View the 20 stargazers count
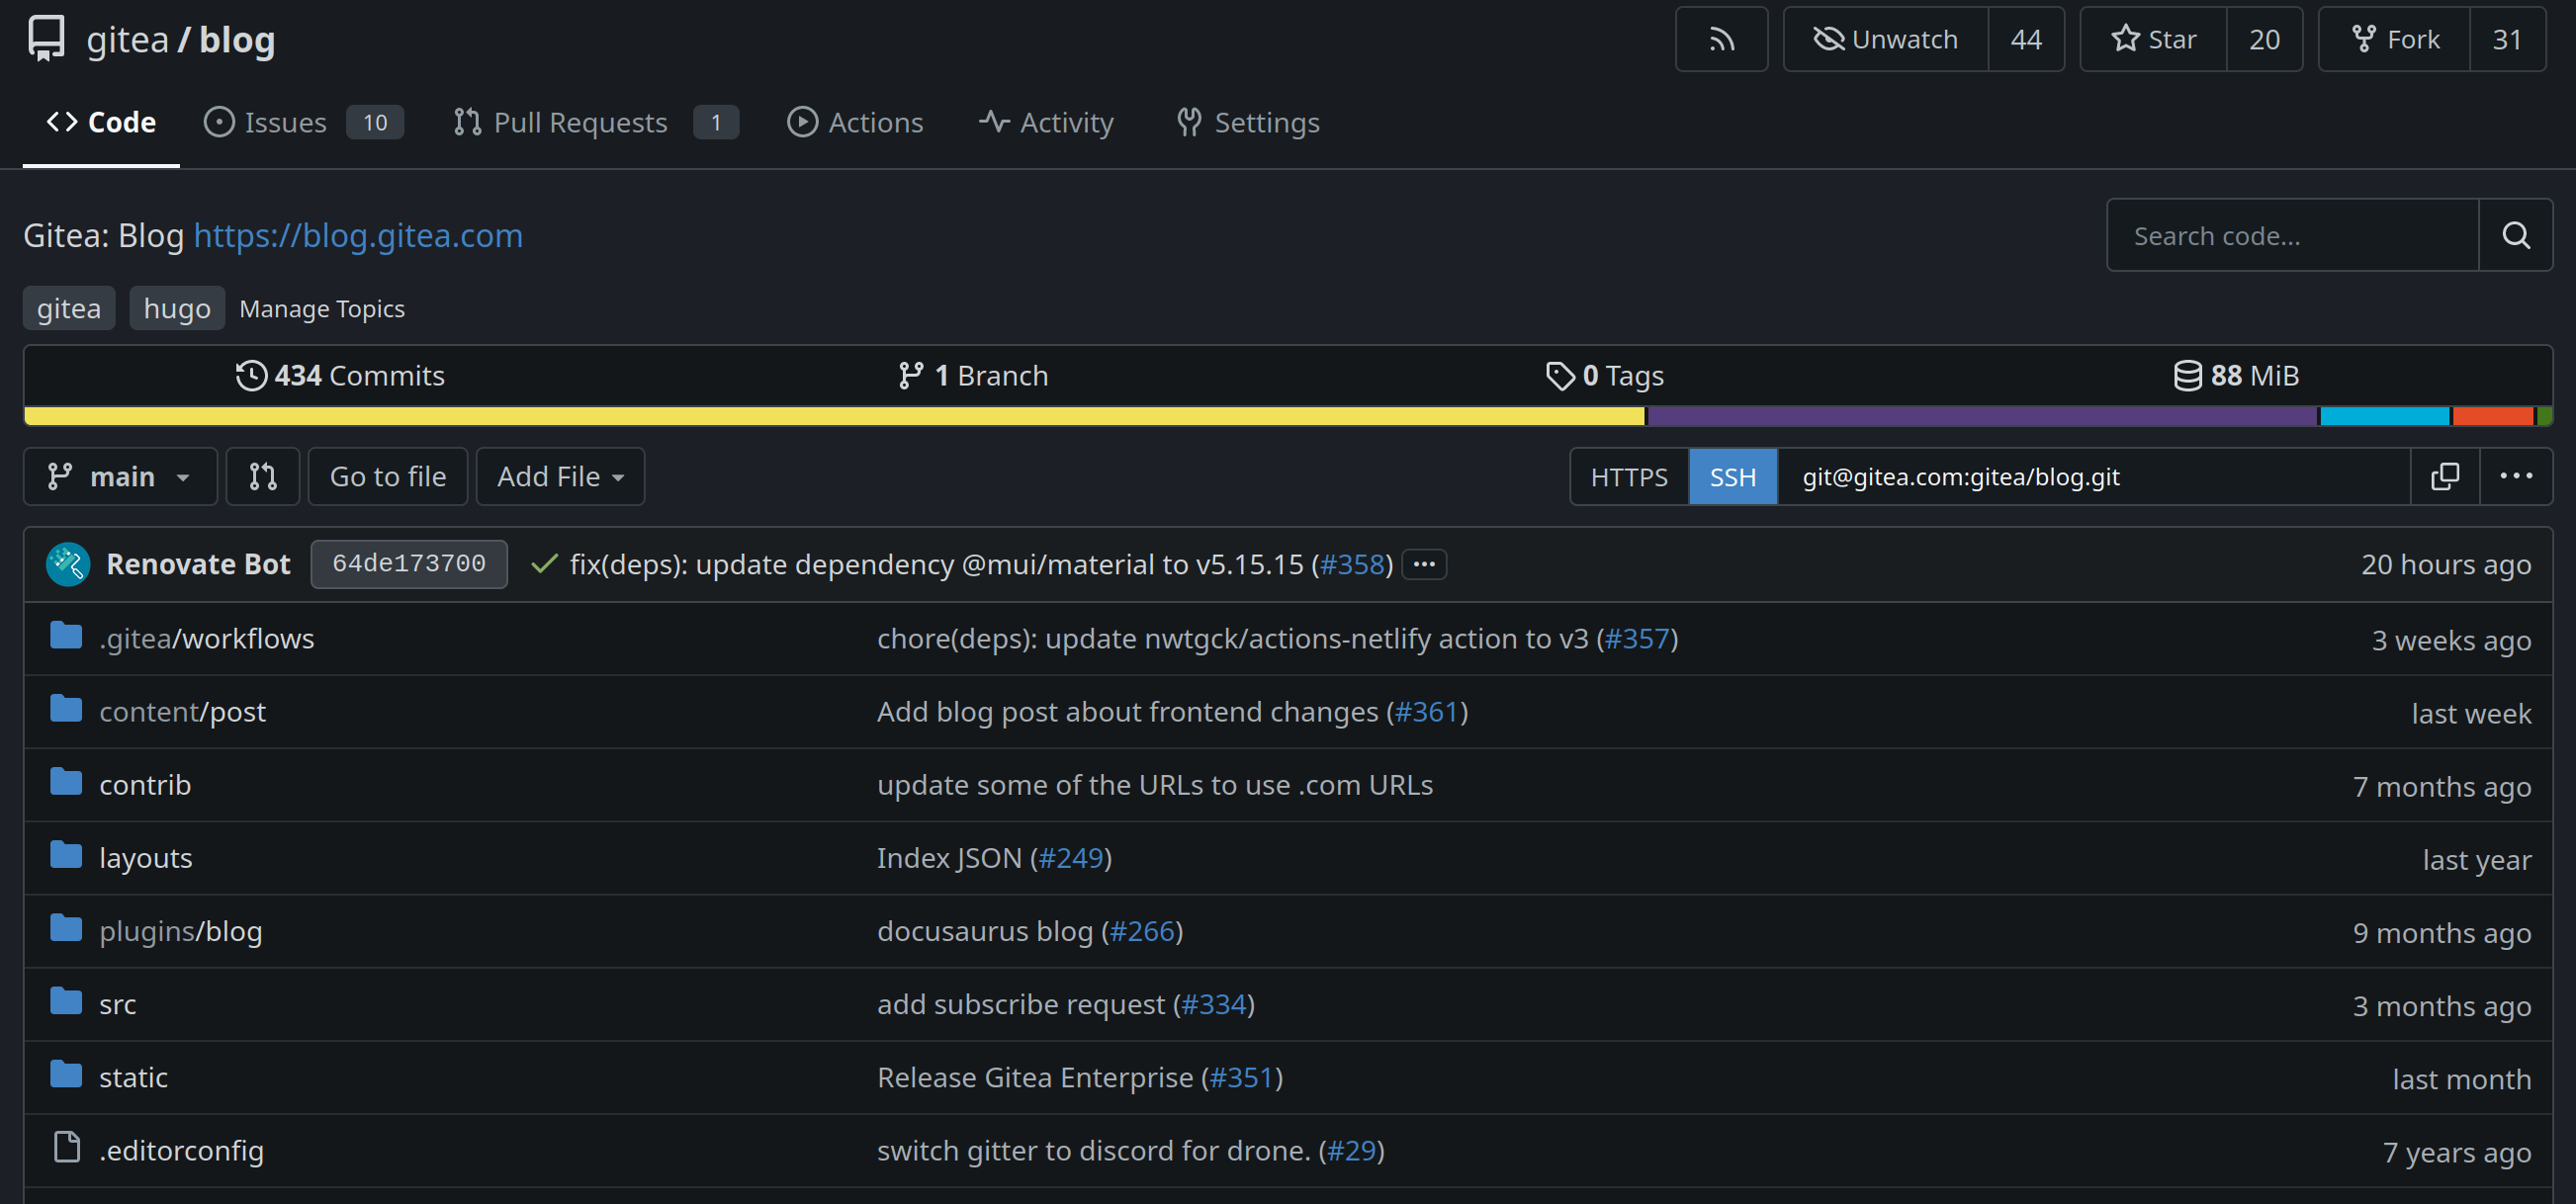The image size is (2576, 1204). coord(2264,39)
